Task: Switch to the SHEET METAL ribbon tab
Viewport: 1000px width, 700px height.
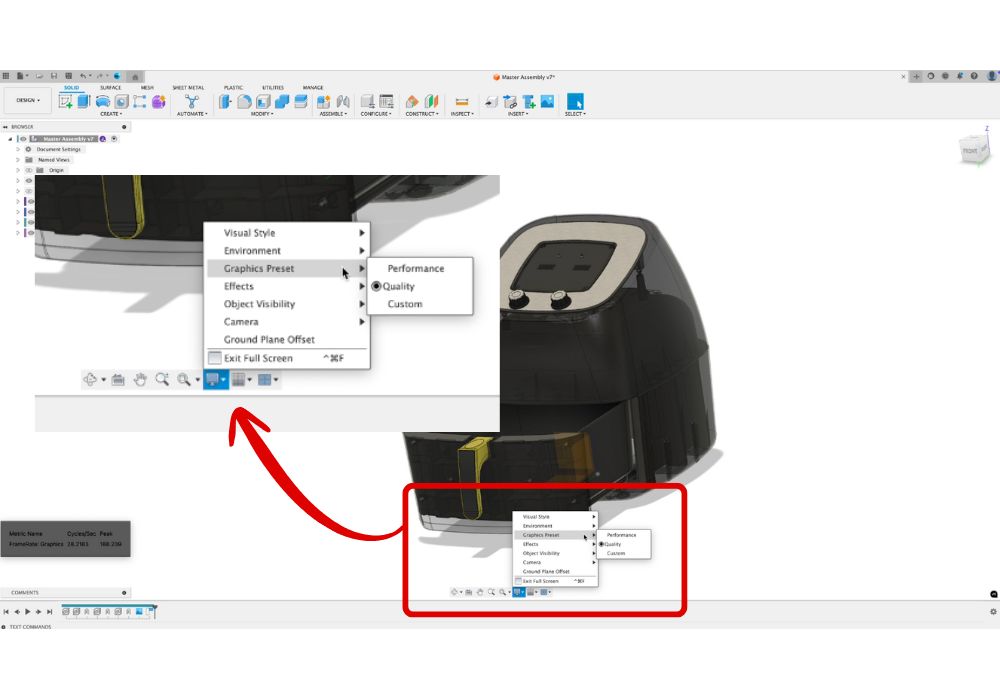Action: 188,88
